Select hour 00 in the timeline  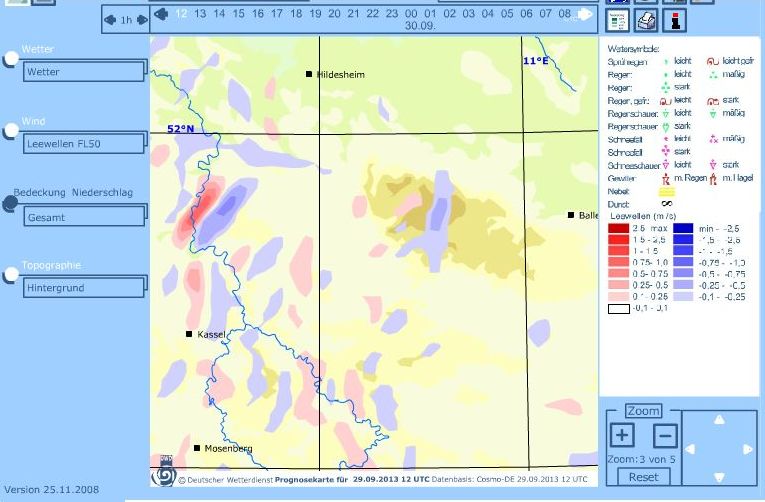pyautogui.click(x=411, y=14)
